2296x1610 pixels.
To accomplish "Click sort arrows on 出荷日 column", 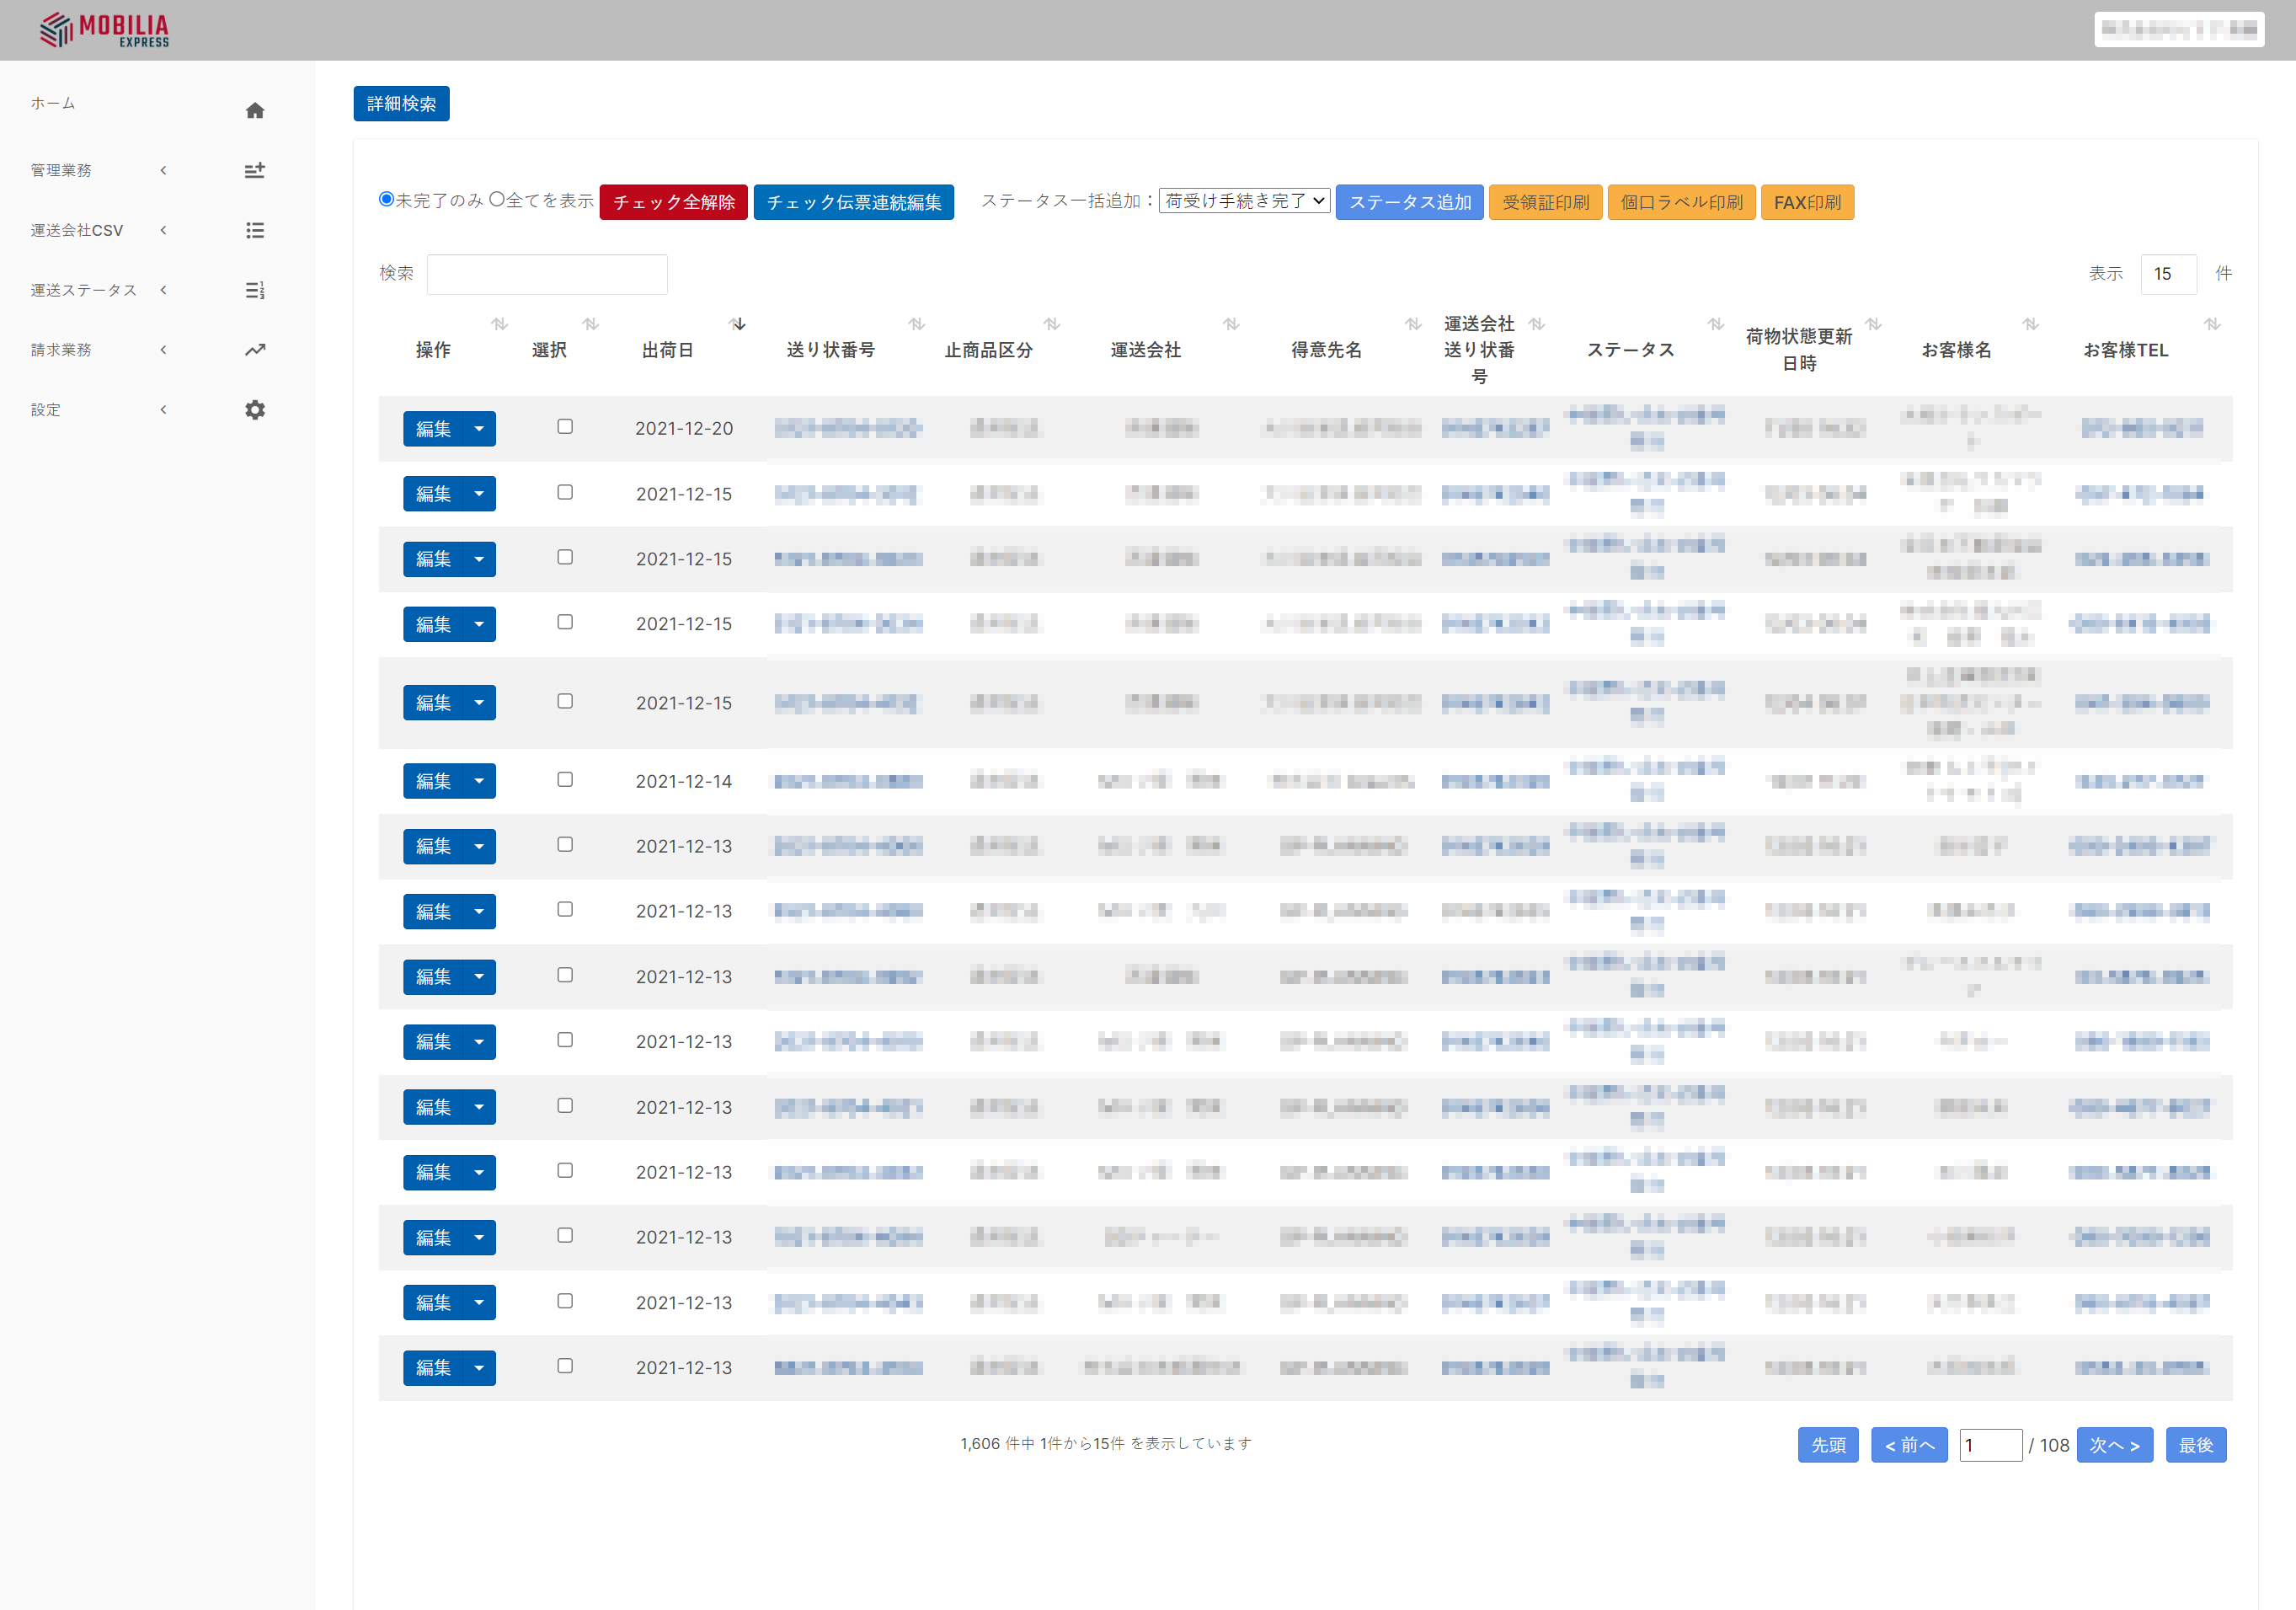I will tap(738, 324).
